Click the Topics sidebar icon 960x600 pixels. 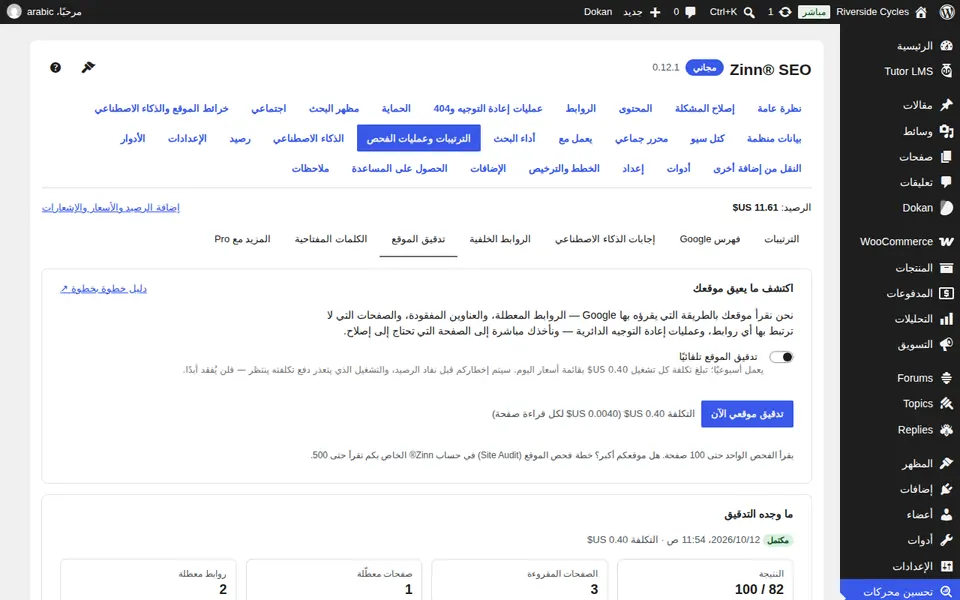click(947, 403)
